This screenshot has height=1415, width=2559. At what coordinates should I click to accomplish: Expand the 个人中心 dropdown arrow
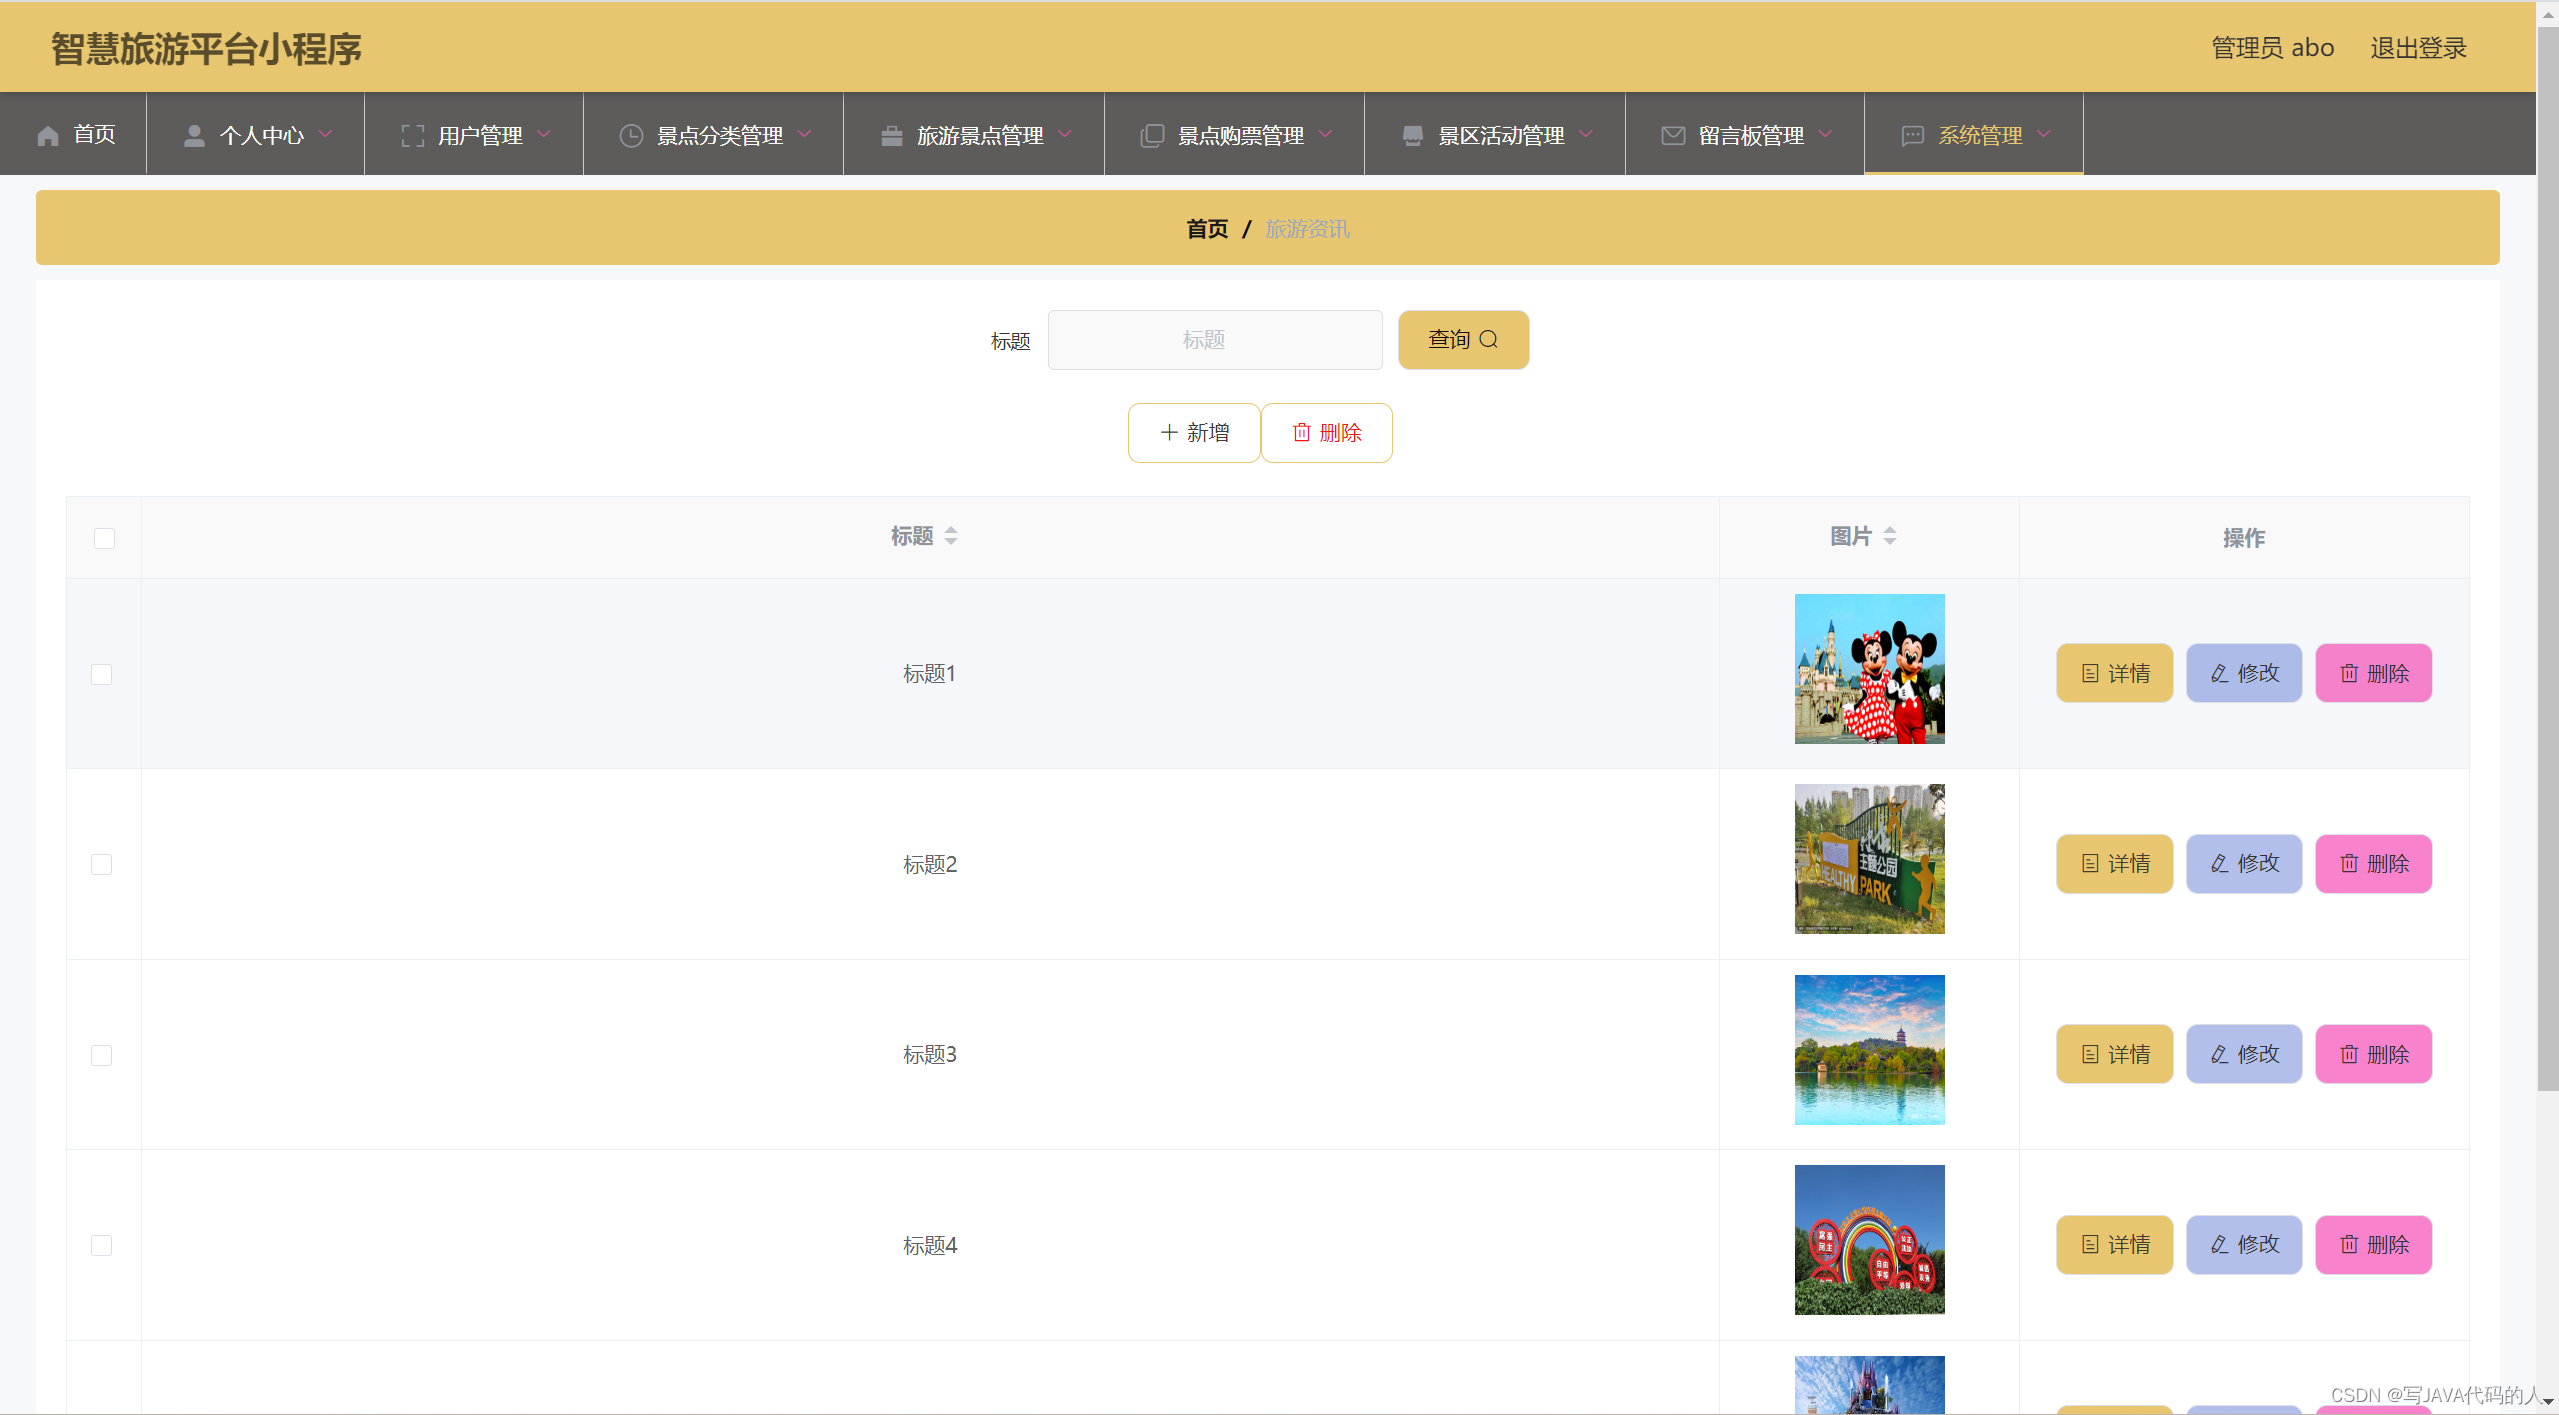pos(325,134)
